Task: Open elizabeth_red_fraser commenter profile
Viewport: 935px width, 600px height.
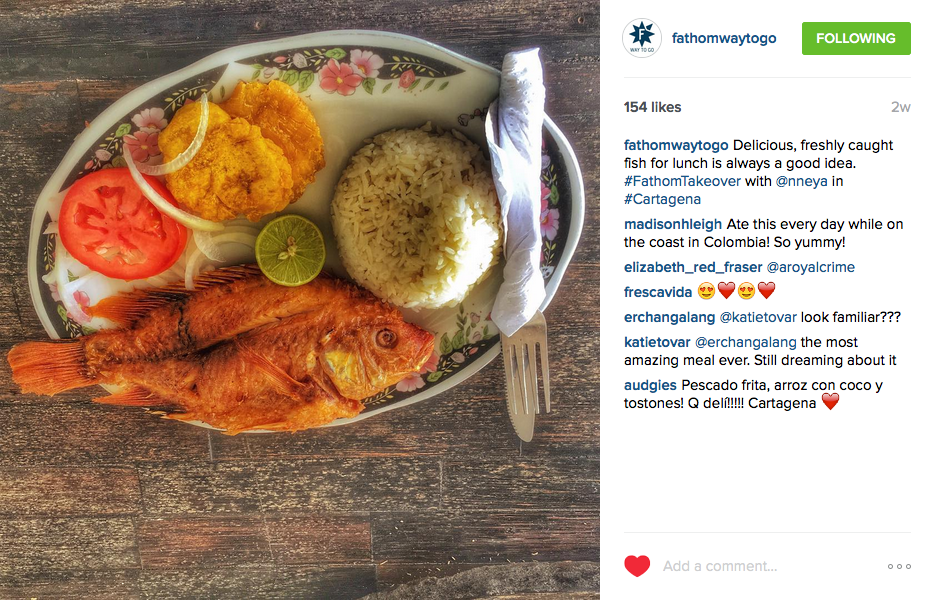Action: [x=693, y=267]
